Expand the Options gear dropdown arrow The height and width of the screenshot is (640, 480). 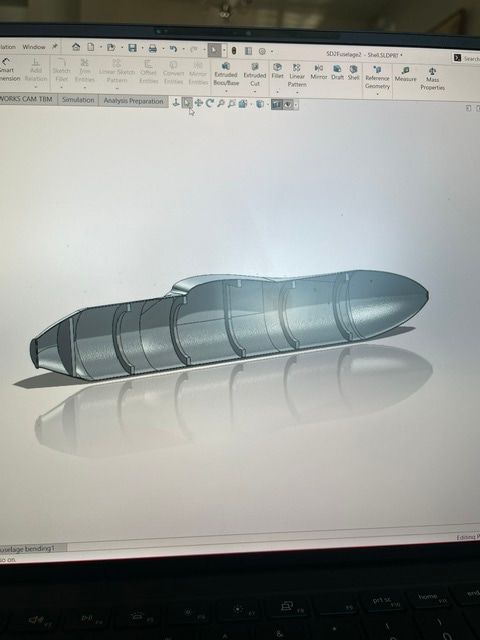pos(272,51)
